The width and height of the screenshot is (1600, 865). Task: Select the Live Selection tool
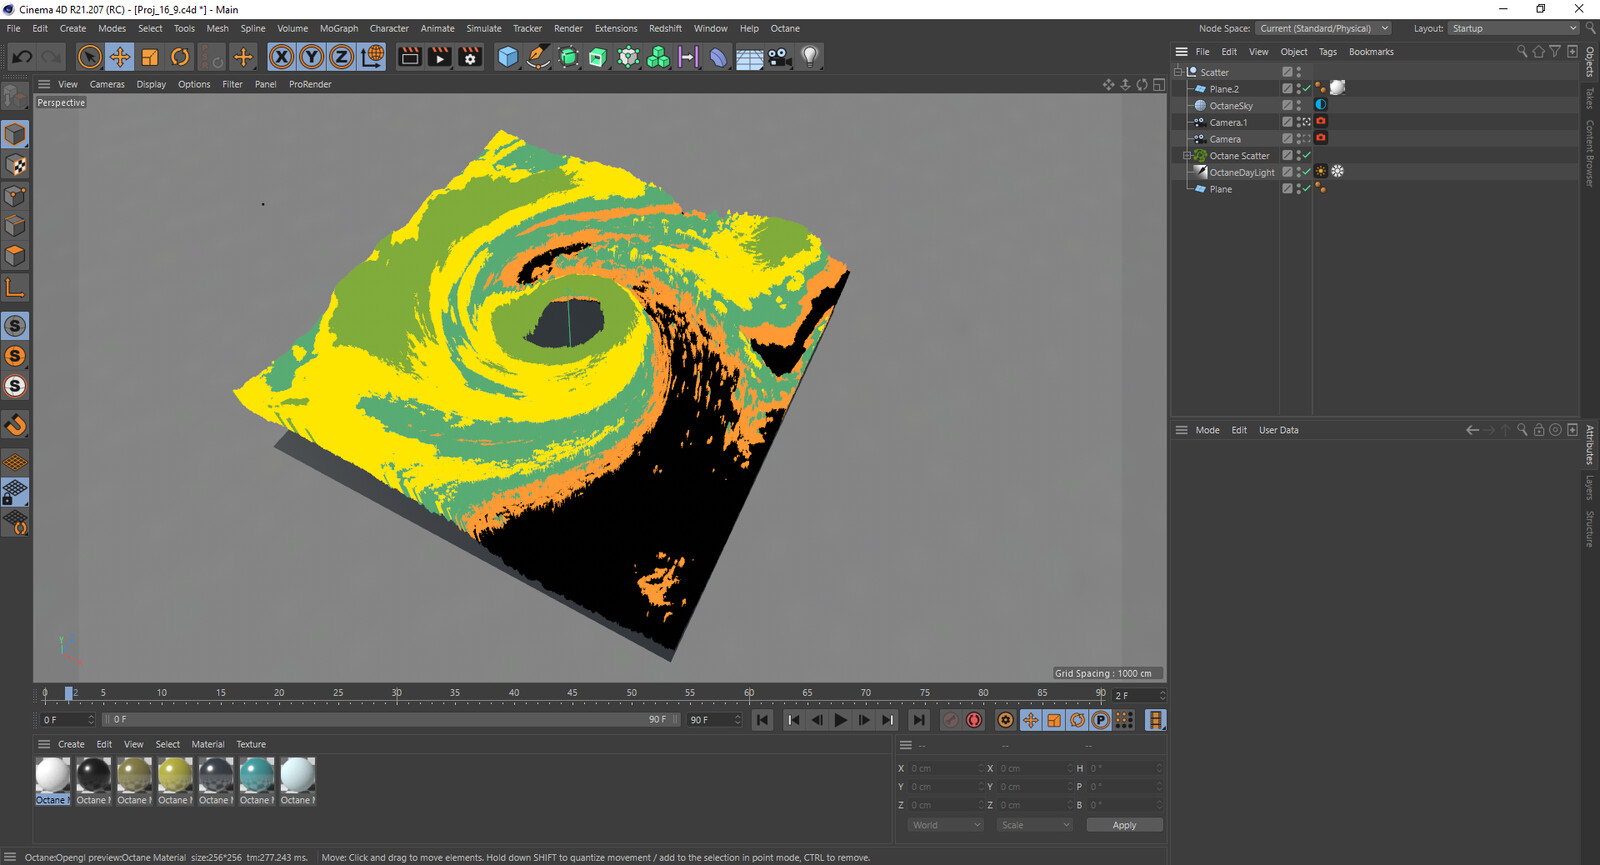click(x=90, y=57)
